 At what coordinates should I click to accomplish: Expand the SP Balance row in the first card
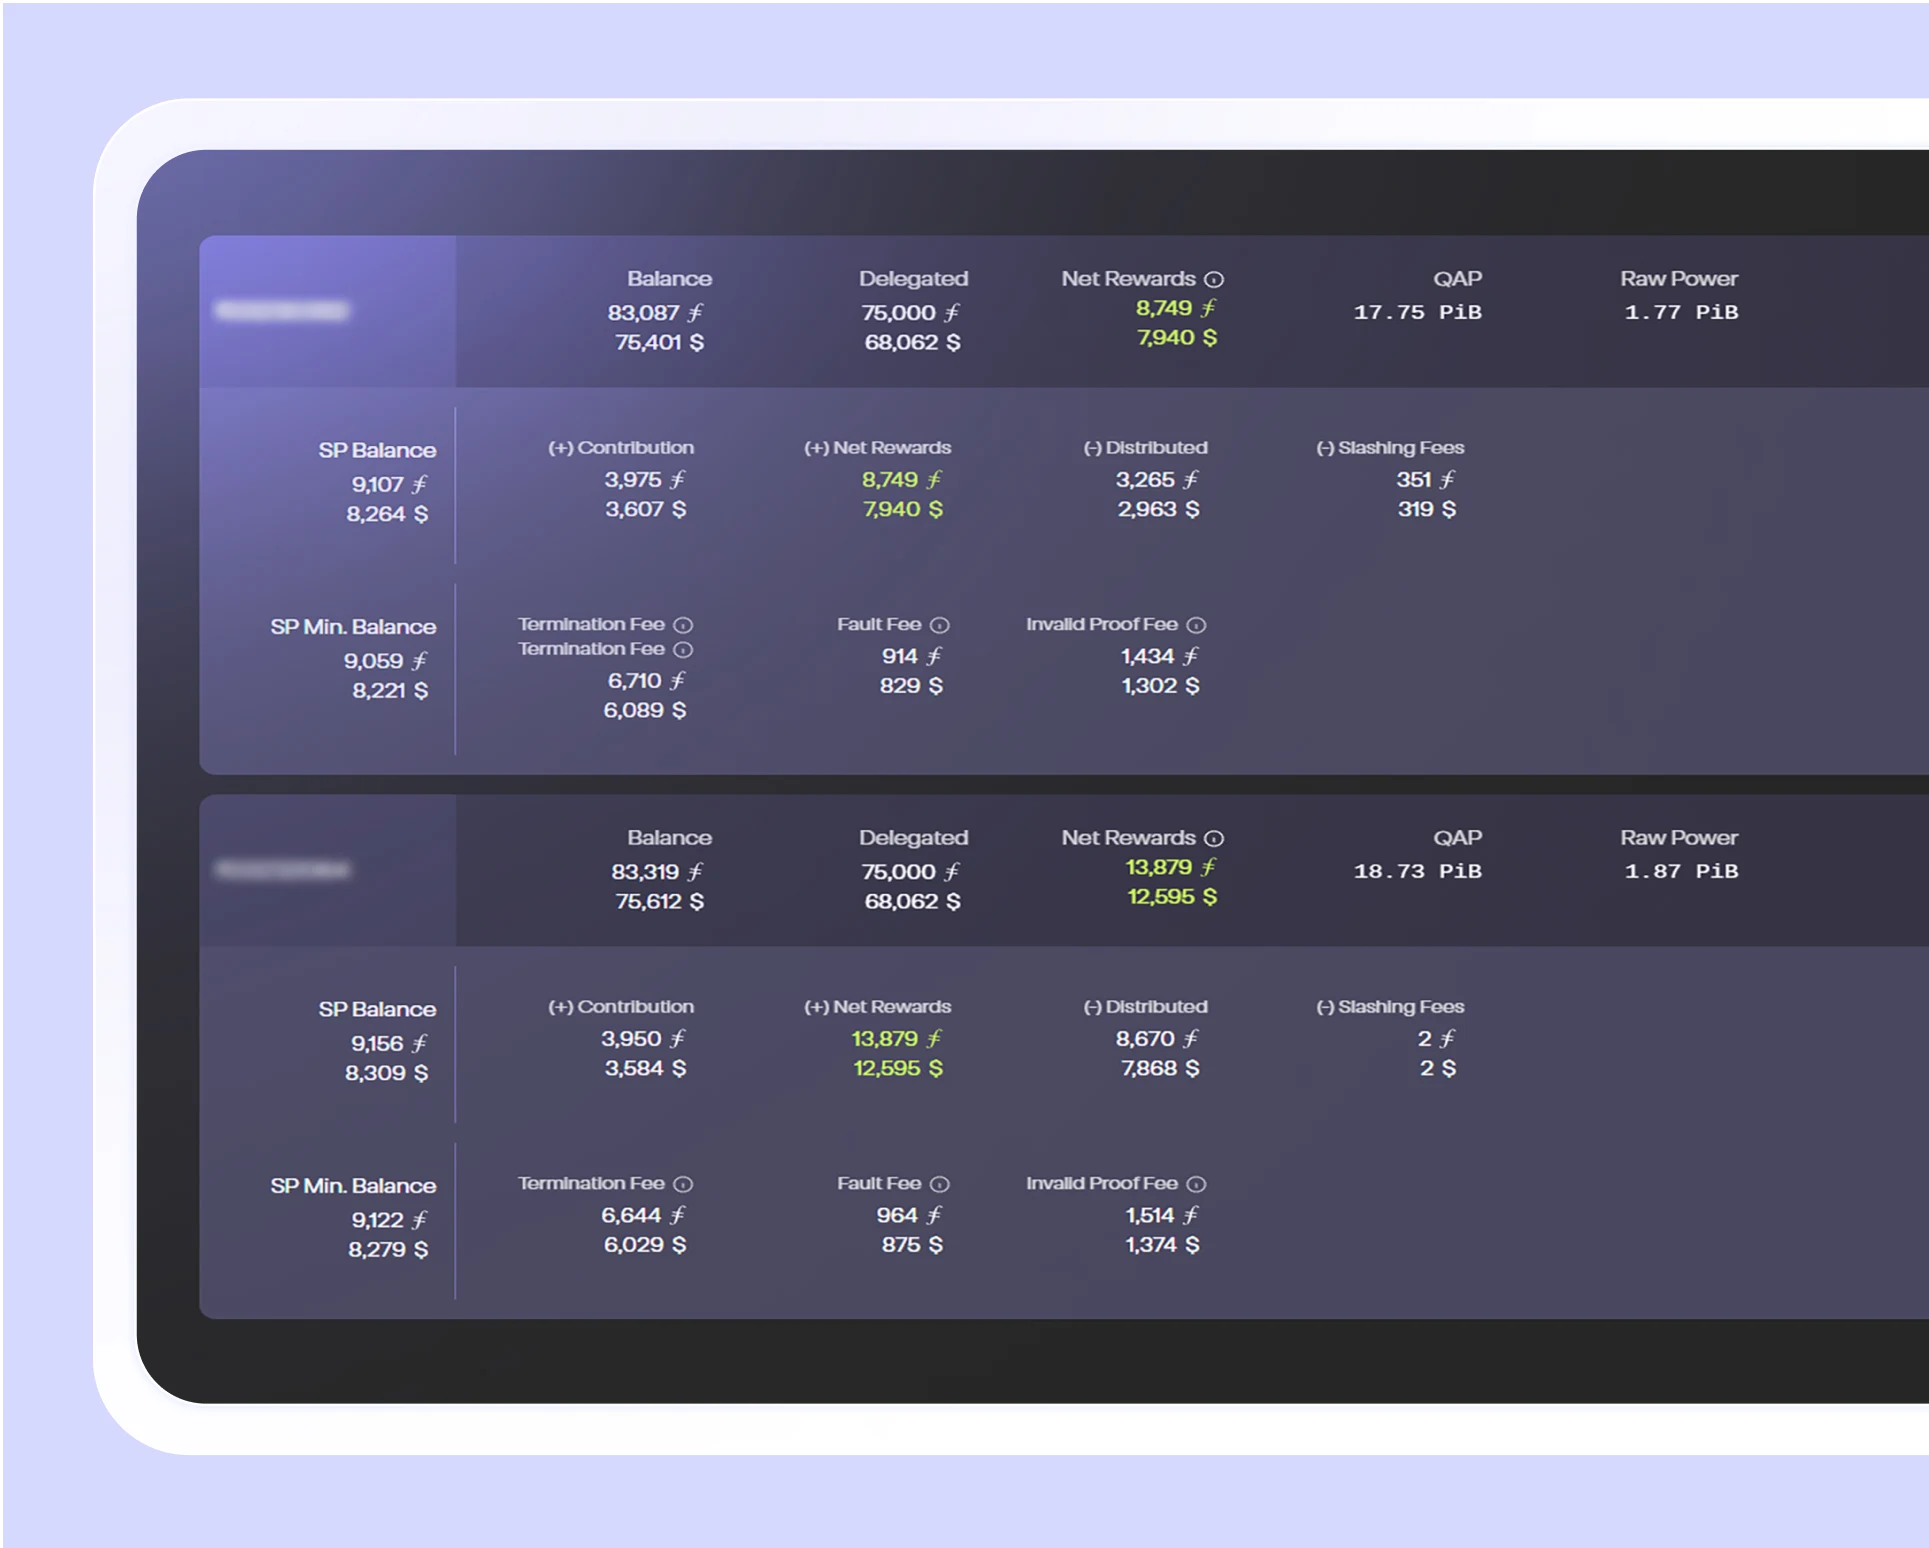(x=376, y=450)
